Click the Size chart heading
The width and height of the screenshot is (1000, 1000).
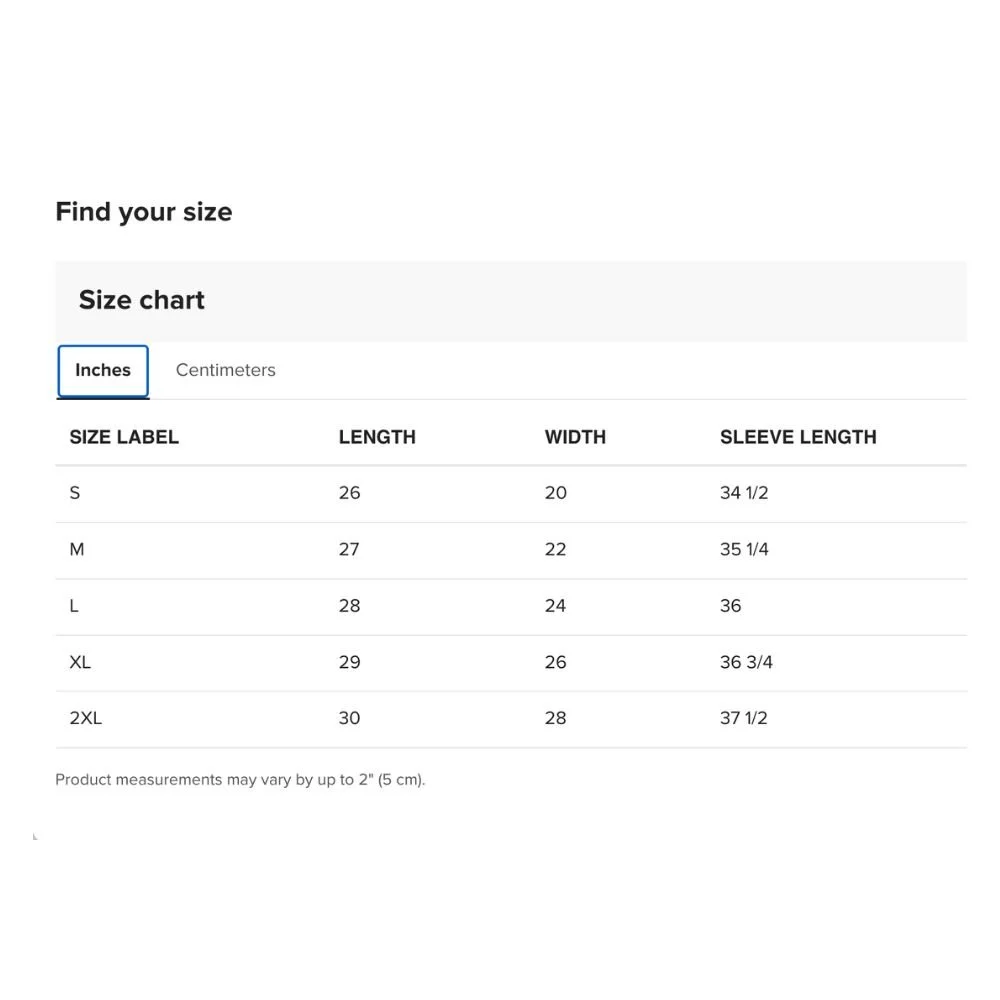click(x=142, y=300)
